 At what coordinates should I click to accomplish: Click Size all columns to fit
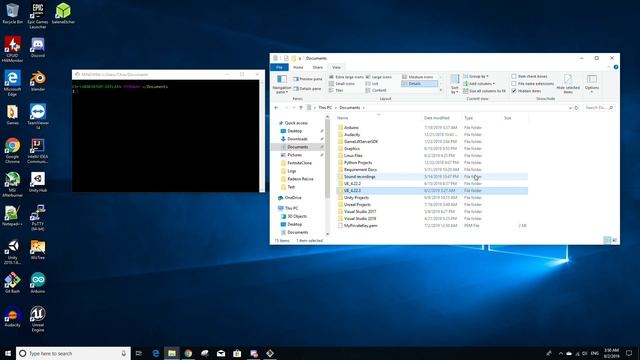[x=484, y=91]
